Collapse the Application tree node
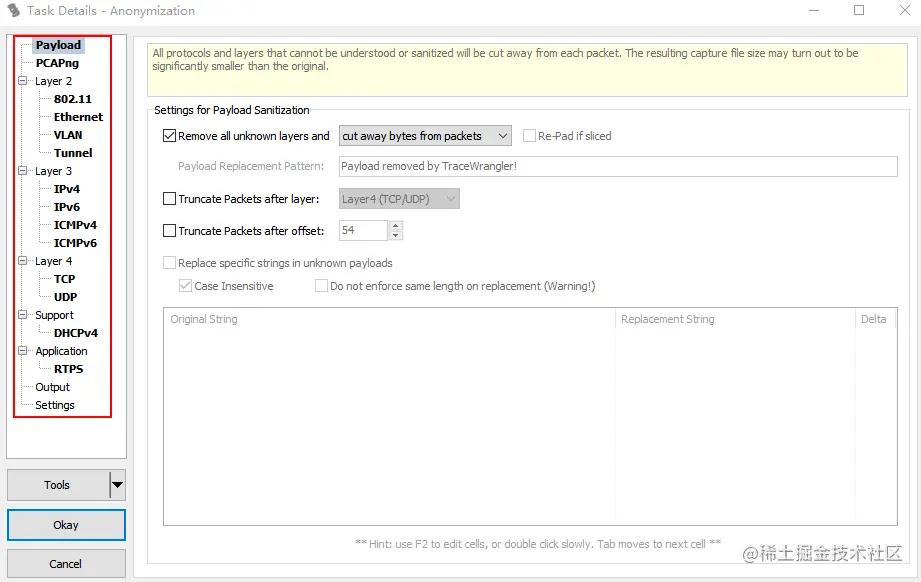The height and width of the screenshot is (582, 921). pos(23,351)
